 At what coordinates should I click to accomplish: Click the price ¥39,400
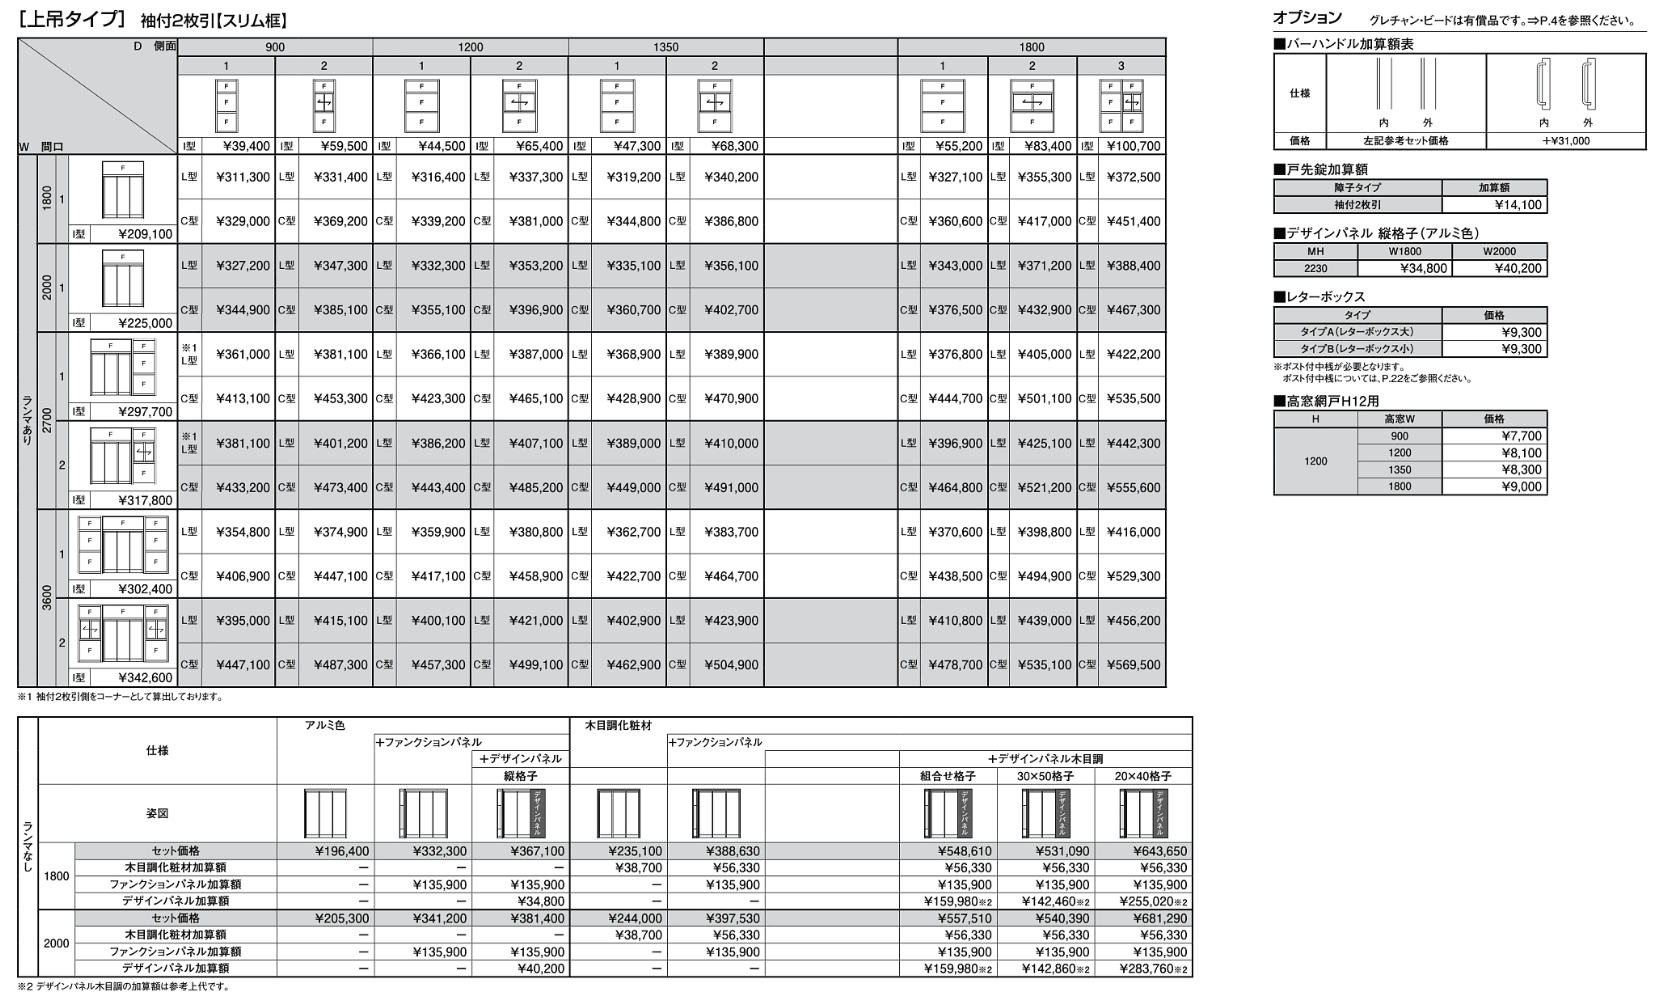[245, 146]
